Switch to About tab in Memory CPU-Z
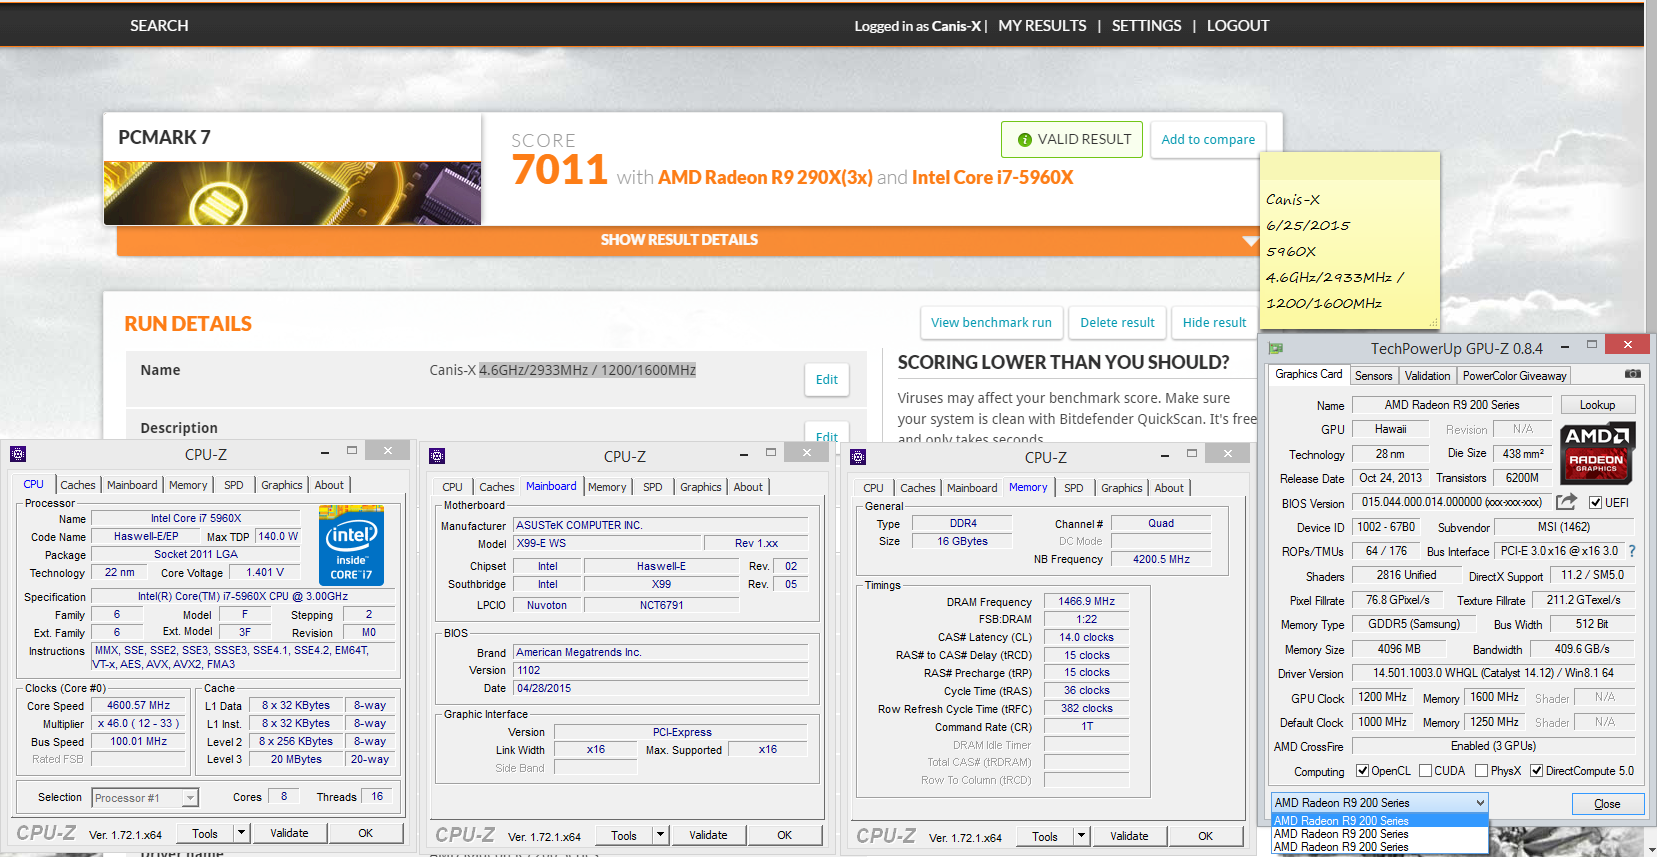This screenshot has width=1657, height=857. (x=1169, y=488)
